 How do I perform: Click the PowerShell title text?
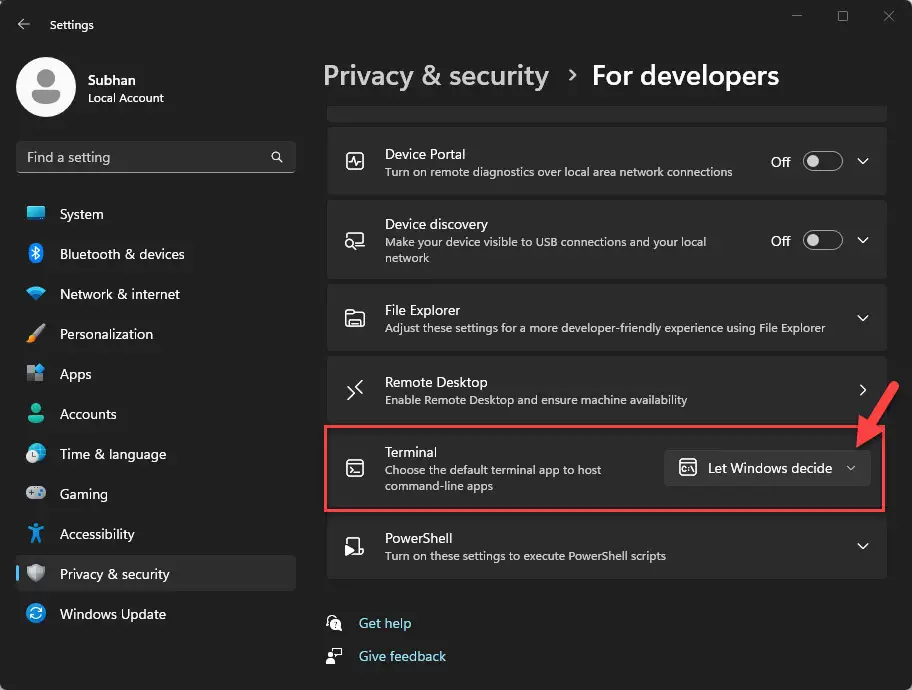419,538
